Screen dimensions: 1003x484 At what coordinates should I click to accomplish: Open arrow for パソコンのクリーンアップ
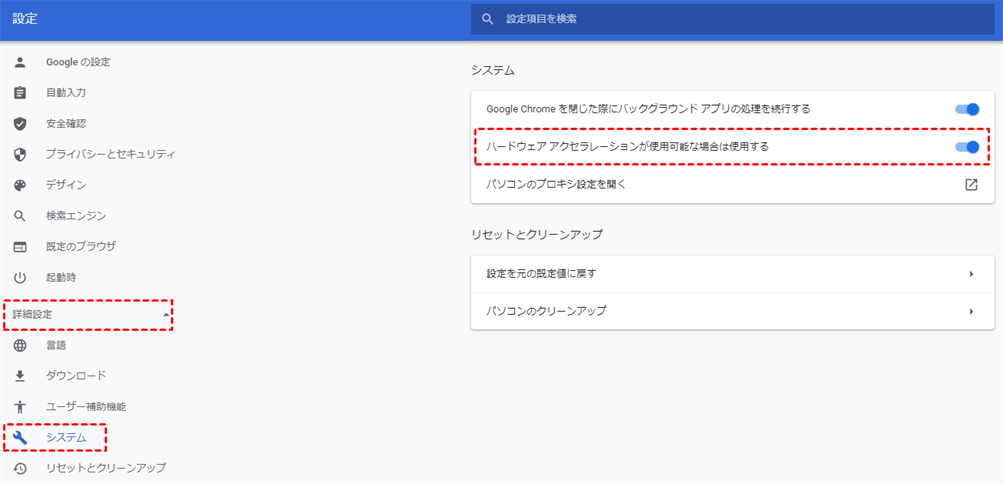[971, 311]
